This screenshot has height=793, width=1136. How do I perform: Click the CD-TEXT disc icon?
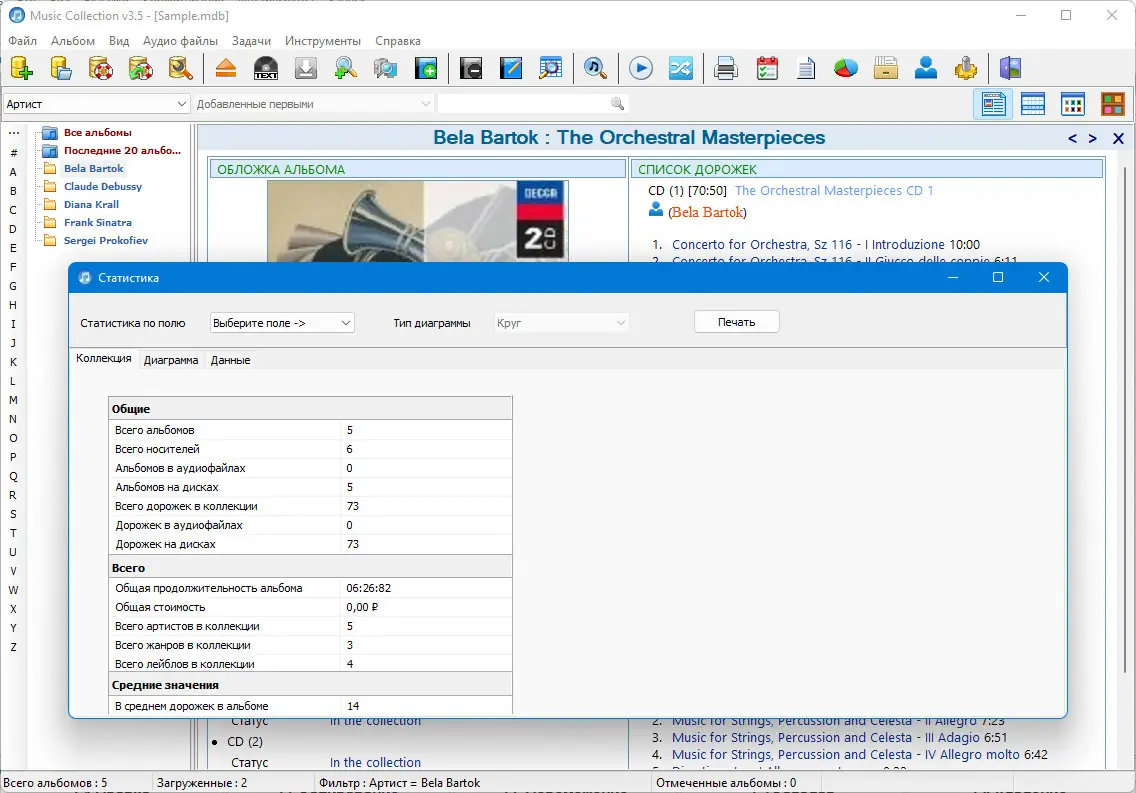266,68
